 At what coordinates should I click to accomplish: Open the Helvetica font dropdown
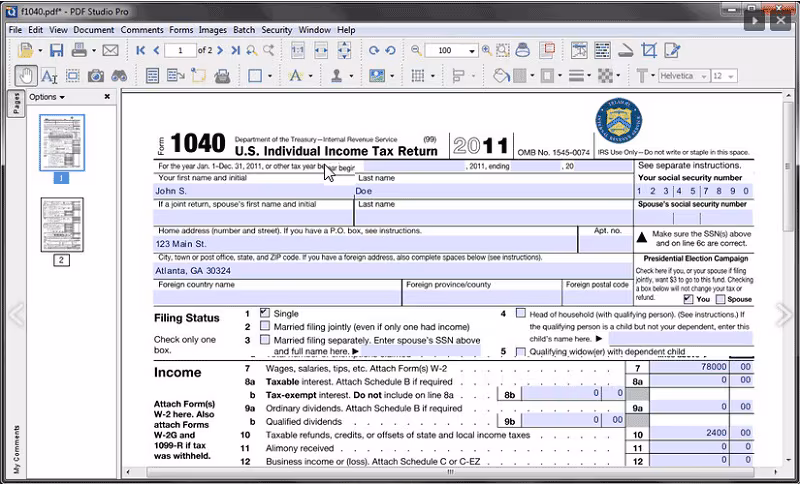[704, 76]
